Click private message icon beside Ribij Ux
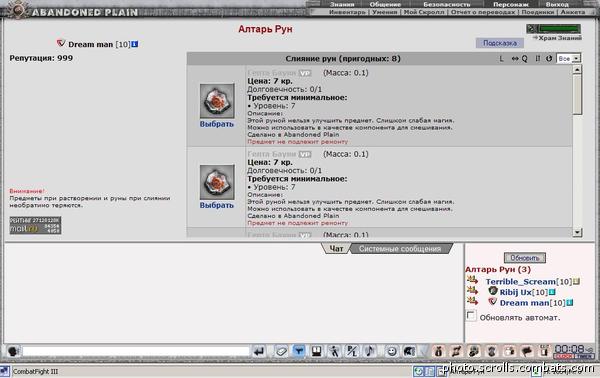The image size is (600, 378). (x=472, y=291)
